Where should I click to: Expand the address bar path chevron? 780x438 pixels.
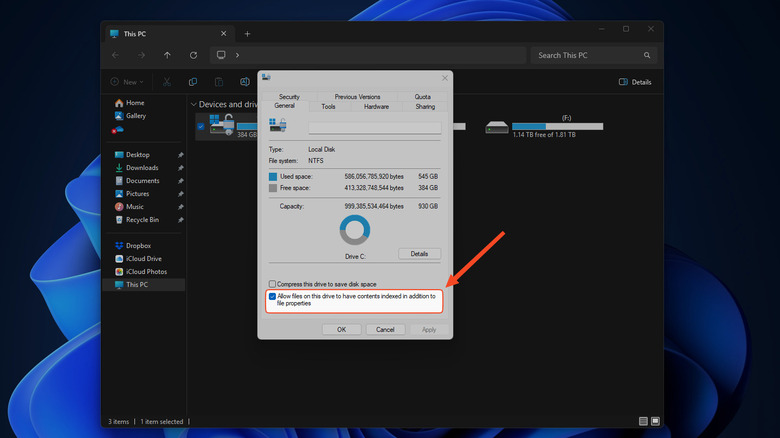pyautogui.click(x=237, y=55)
